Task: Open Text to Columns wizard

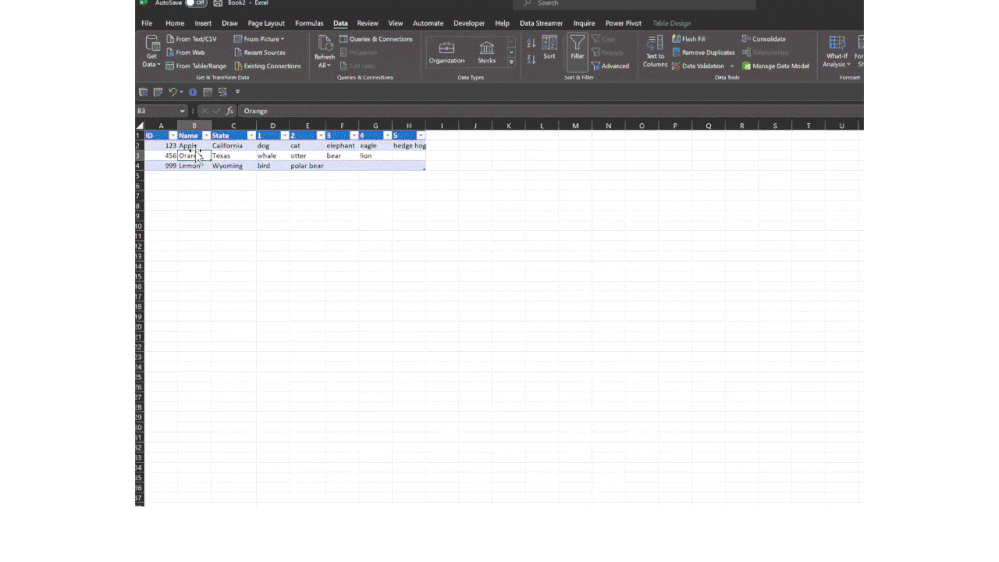Action: coord(654,51)
